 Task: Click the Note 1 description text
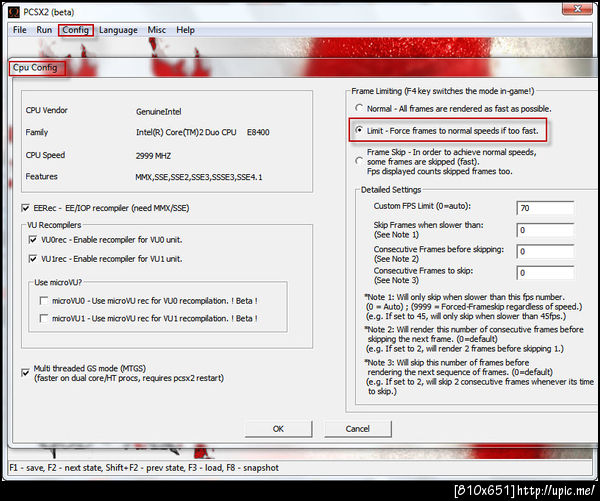(x=473, y=307)
